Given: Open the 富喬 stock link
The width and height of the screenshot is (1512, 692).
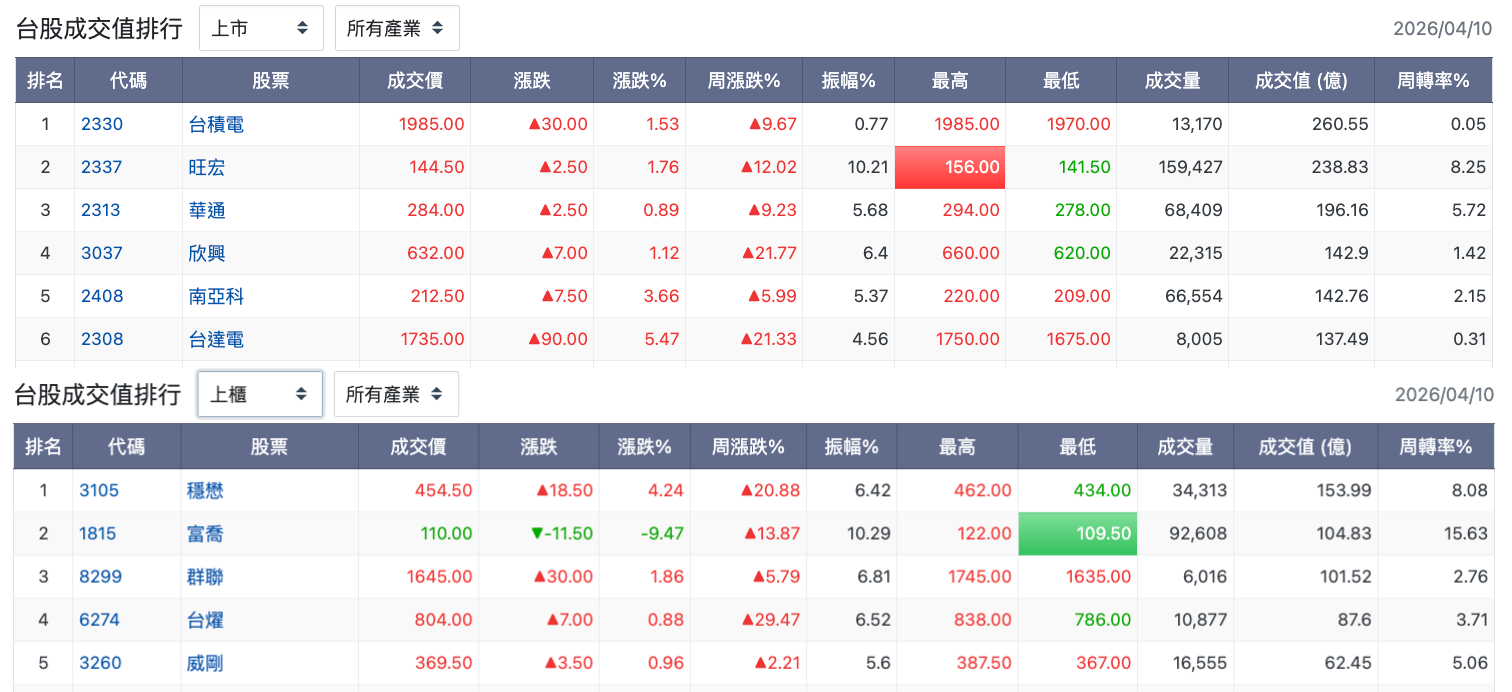Looking at the screenshot, I should 205,533.
